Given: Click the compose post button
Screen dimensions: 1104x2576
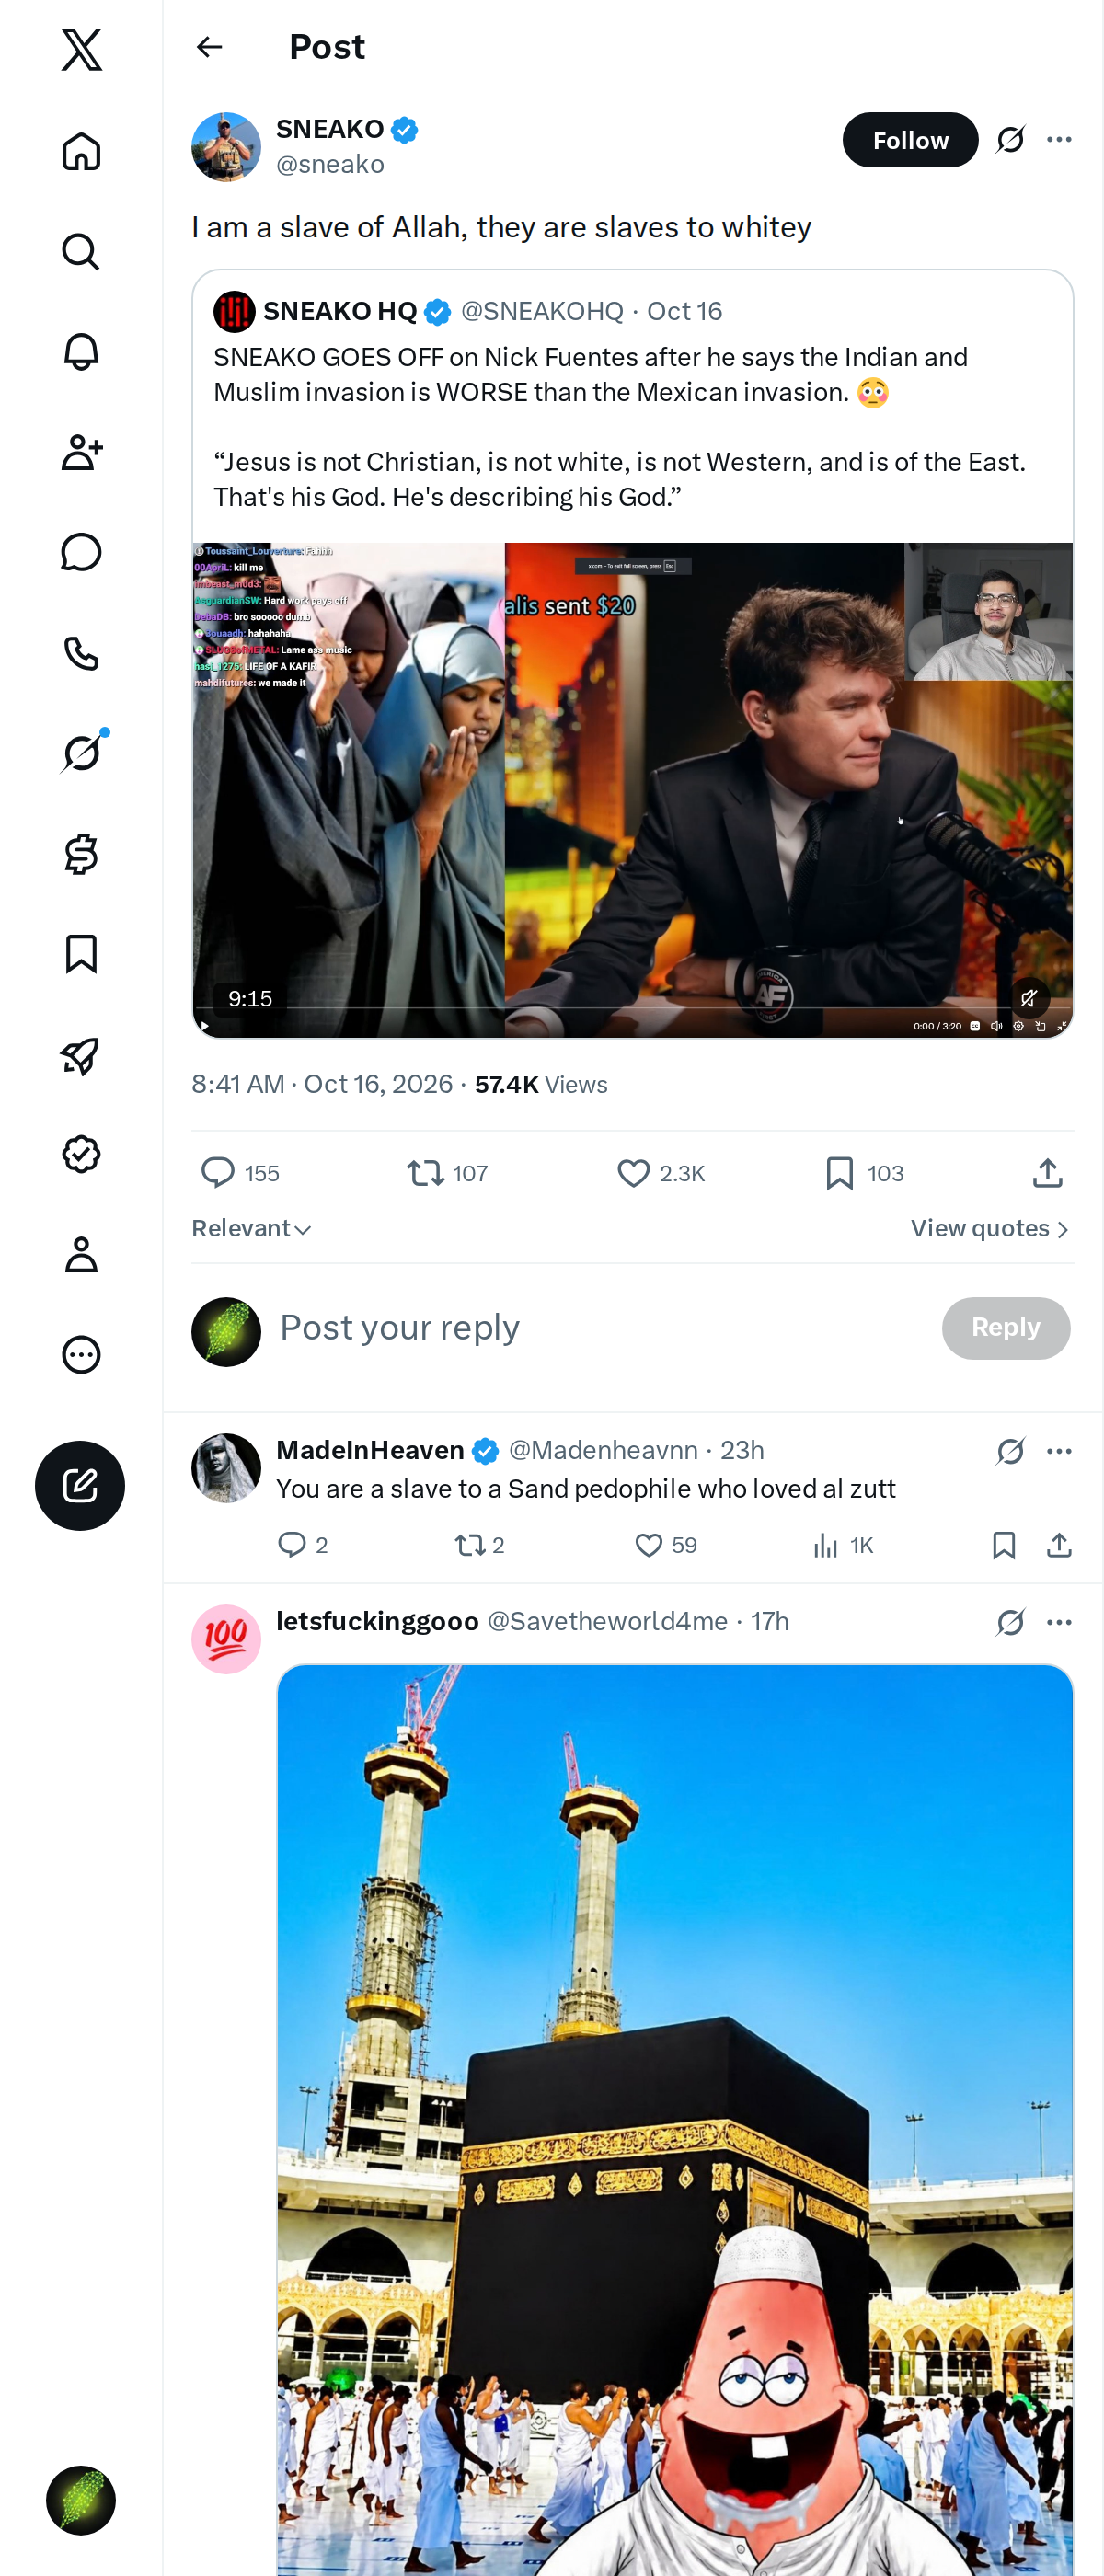Looking at the screenshot, I should click(80, 1485).
